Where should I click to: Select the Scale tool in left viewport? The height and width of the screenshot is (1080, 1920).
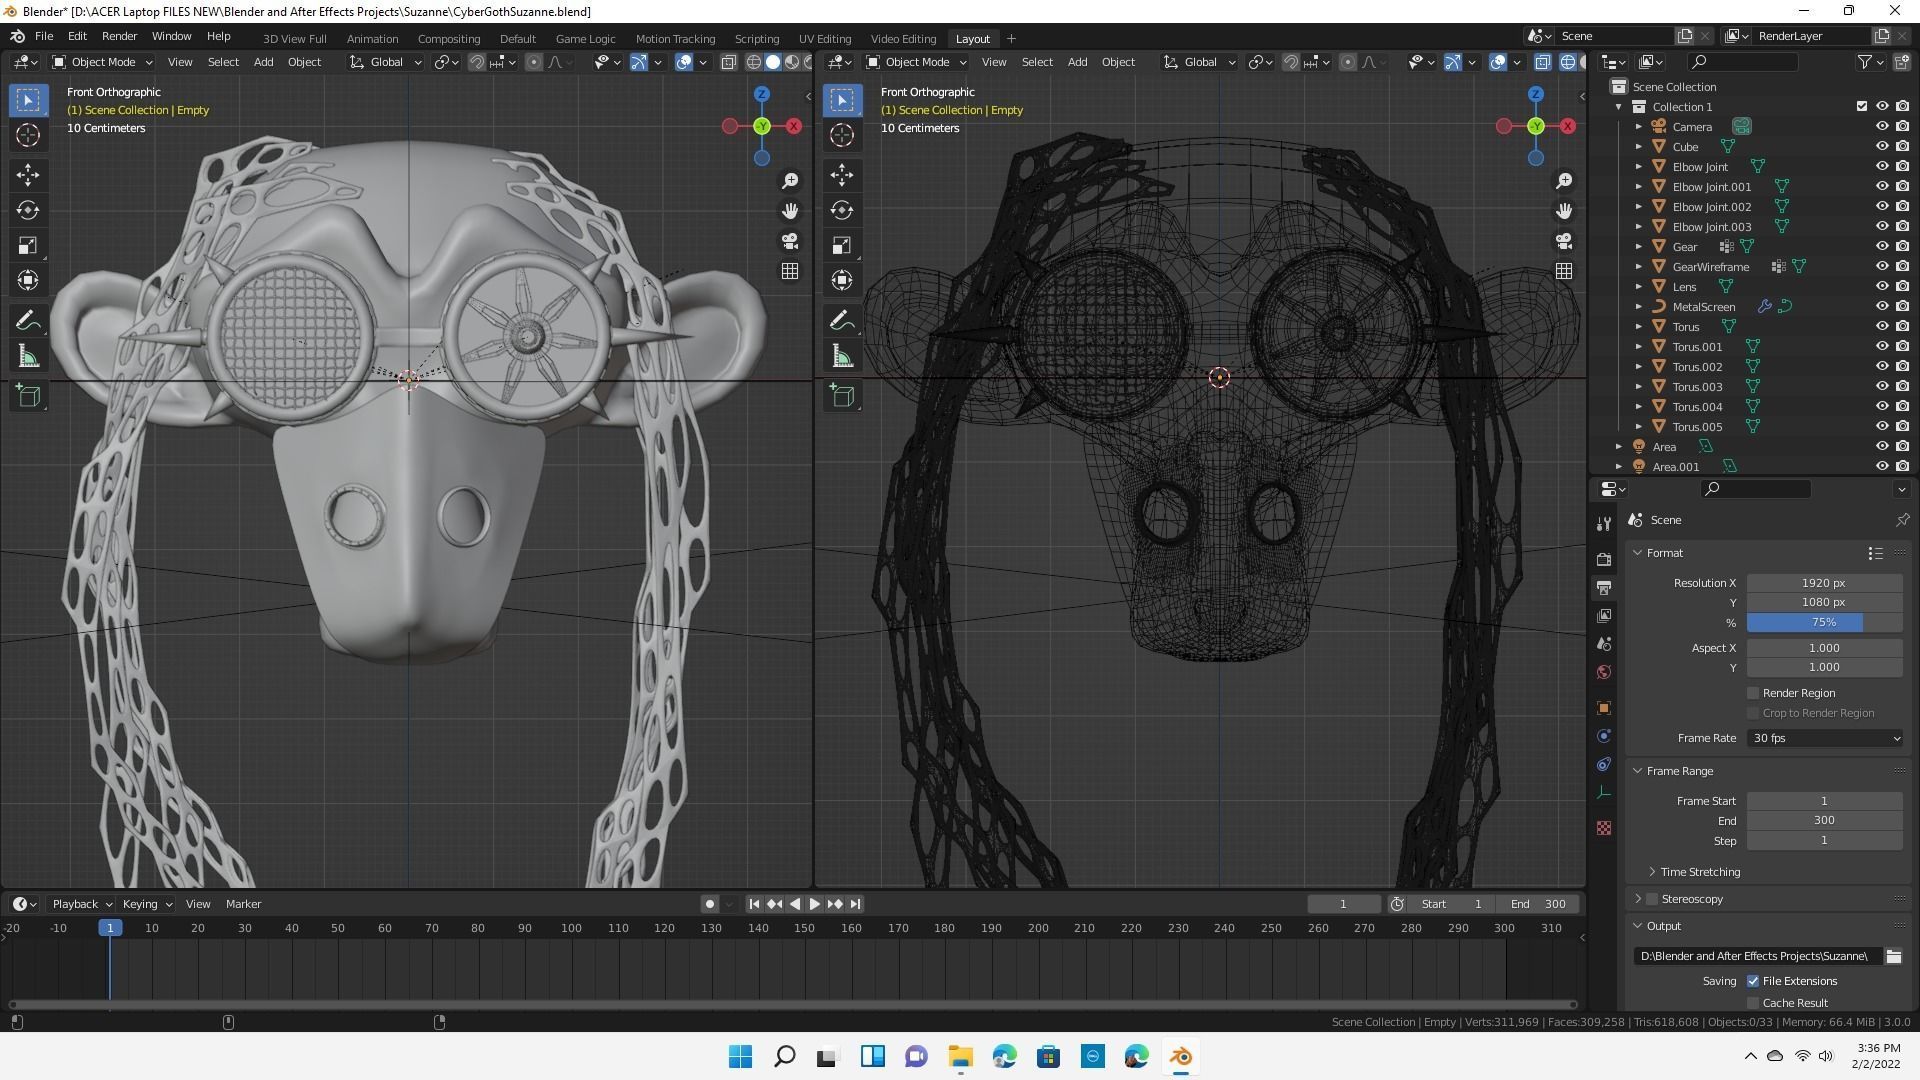[28, 245]
